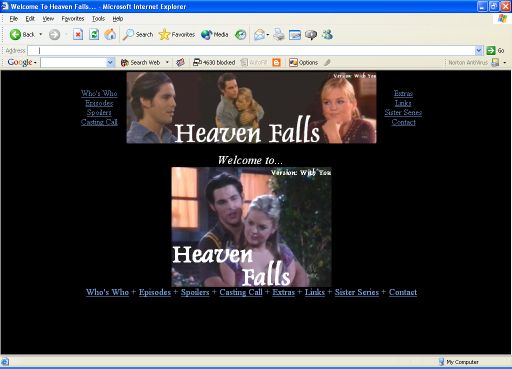Open the History toolbar icon

pyautogui.click(x=241, y=34)
